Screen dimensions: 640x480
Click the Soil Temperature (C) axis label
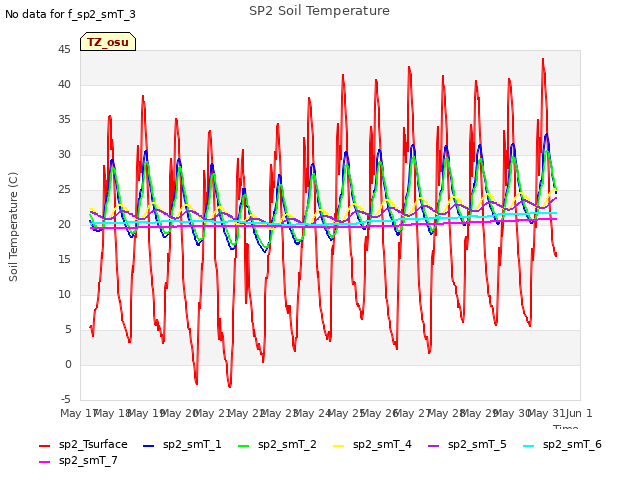(13, 227)
